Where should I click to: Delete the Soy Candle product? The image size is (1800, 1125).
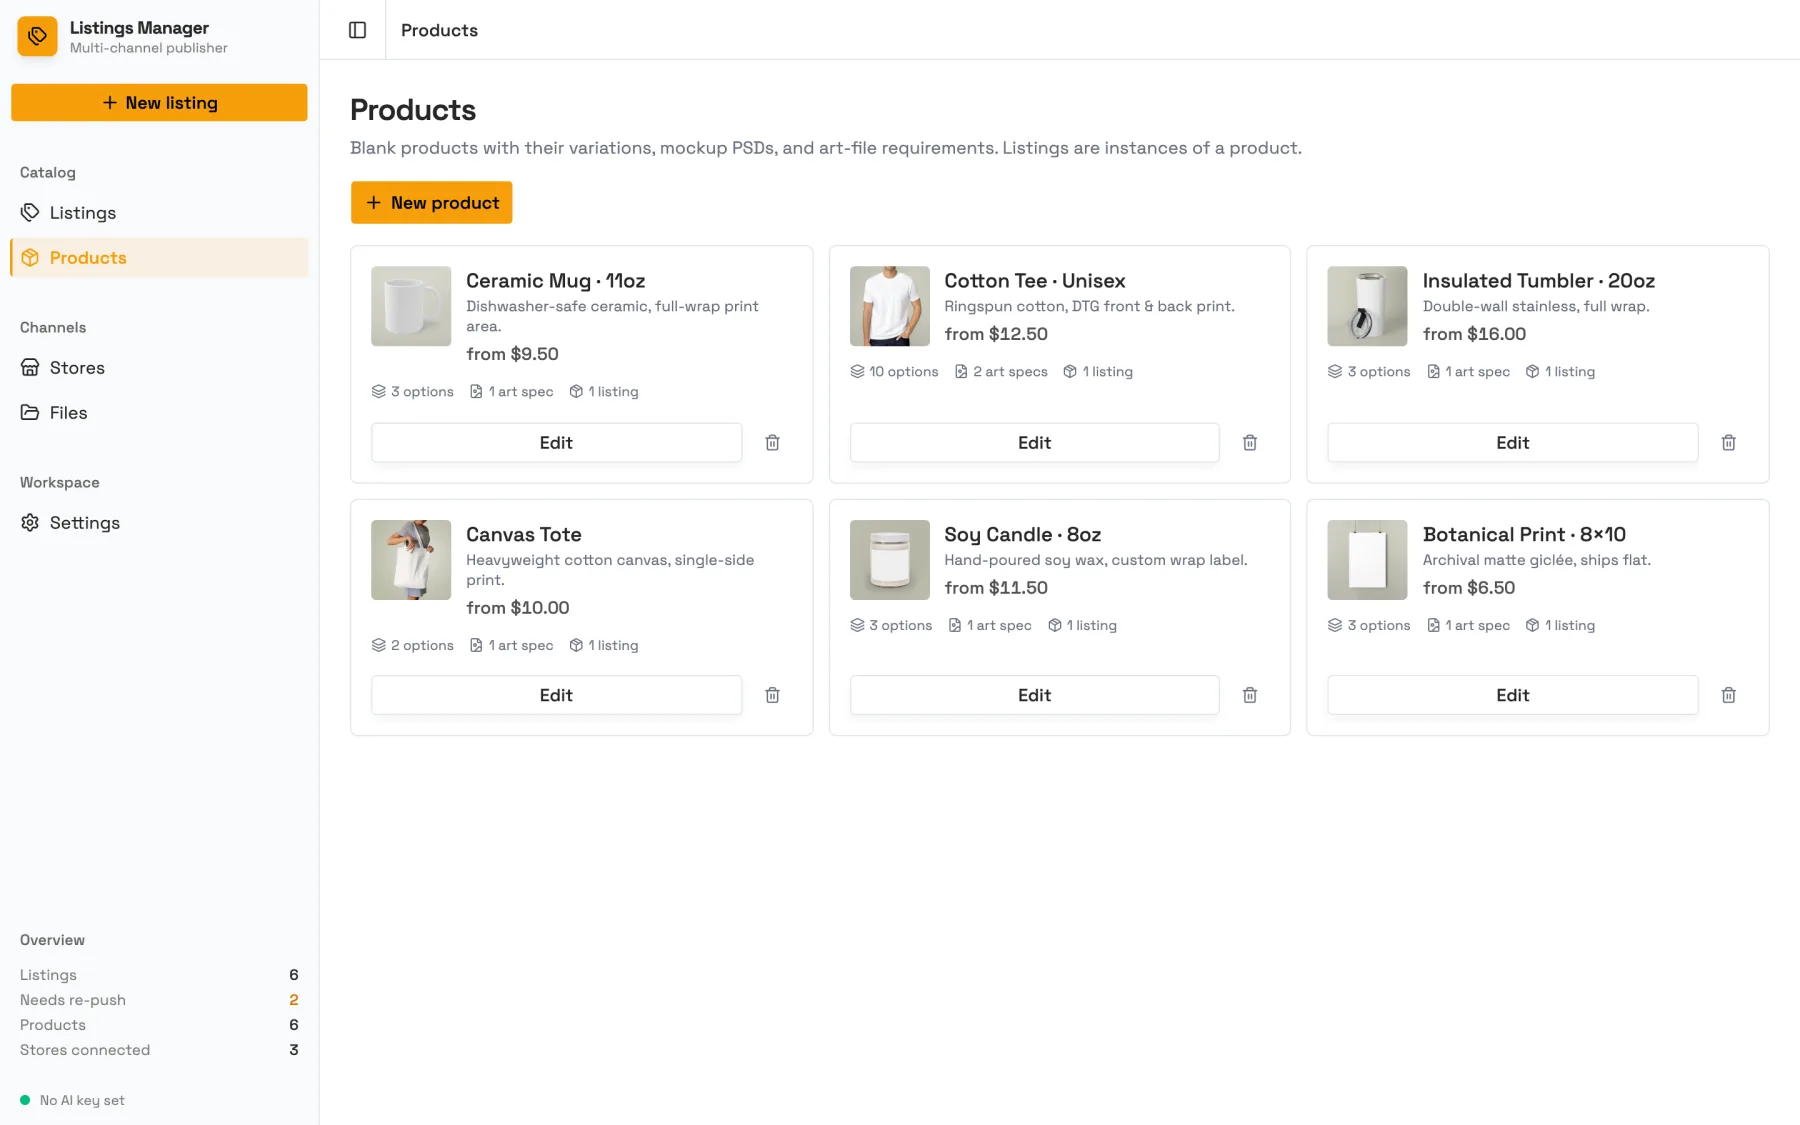pyautogui.click(x=1250, y=695)
